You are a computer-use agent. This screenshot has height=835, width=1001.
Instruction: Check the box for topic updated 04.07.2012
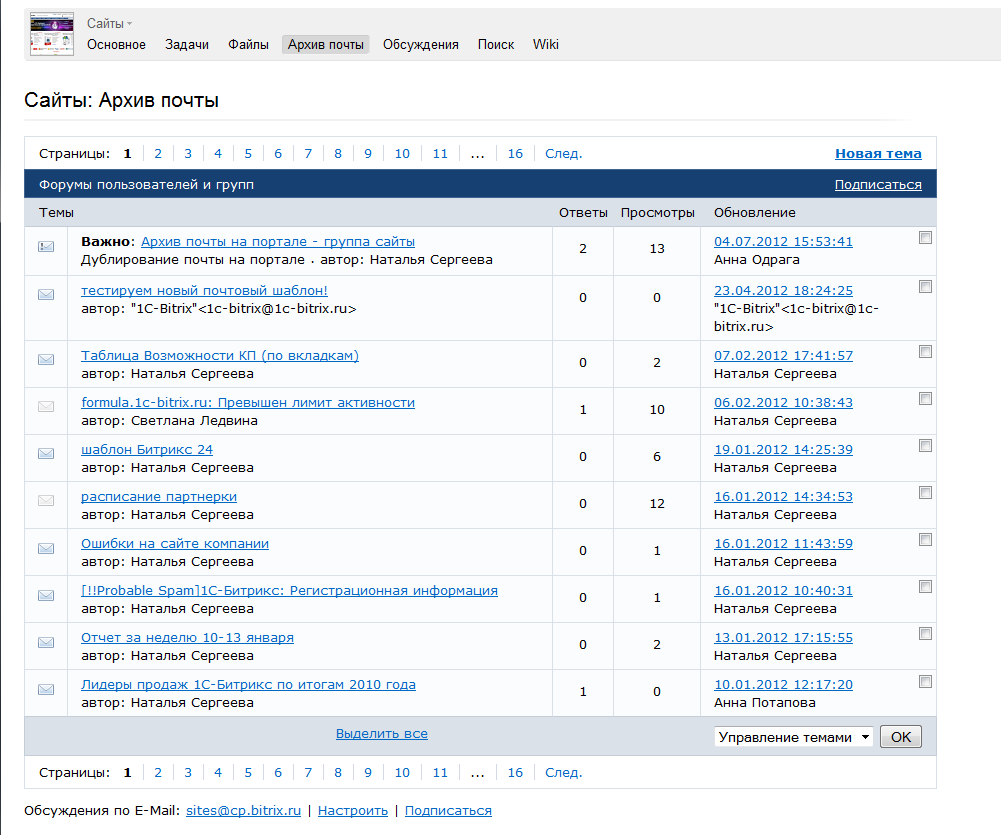(925, 237)
